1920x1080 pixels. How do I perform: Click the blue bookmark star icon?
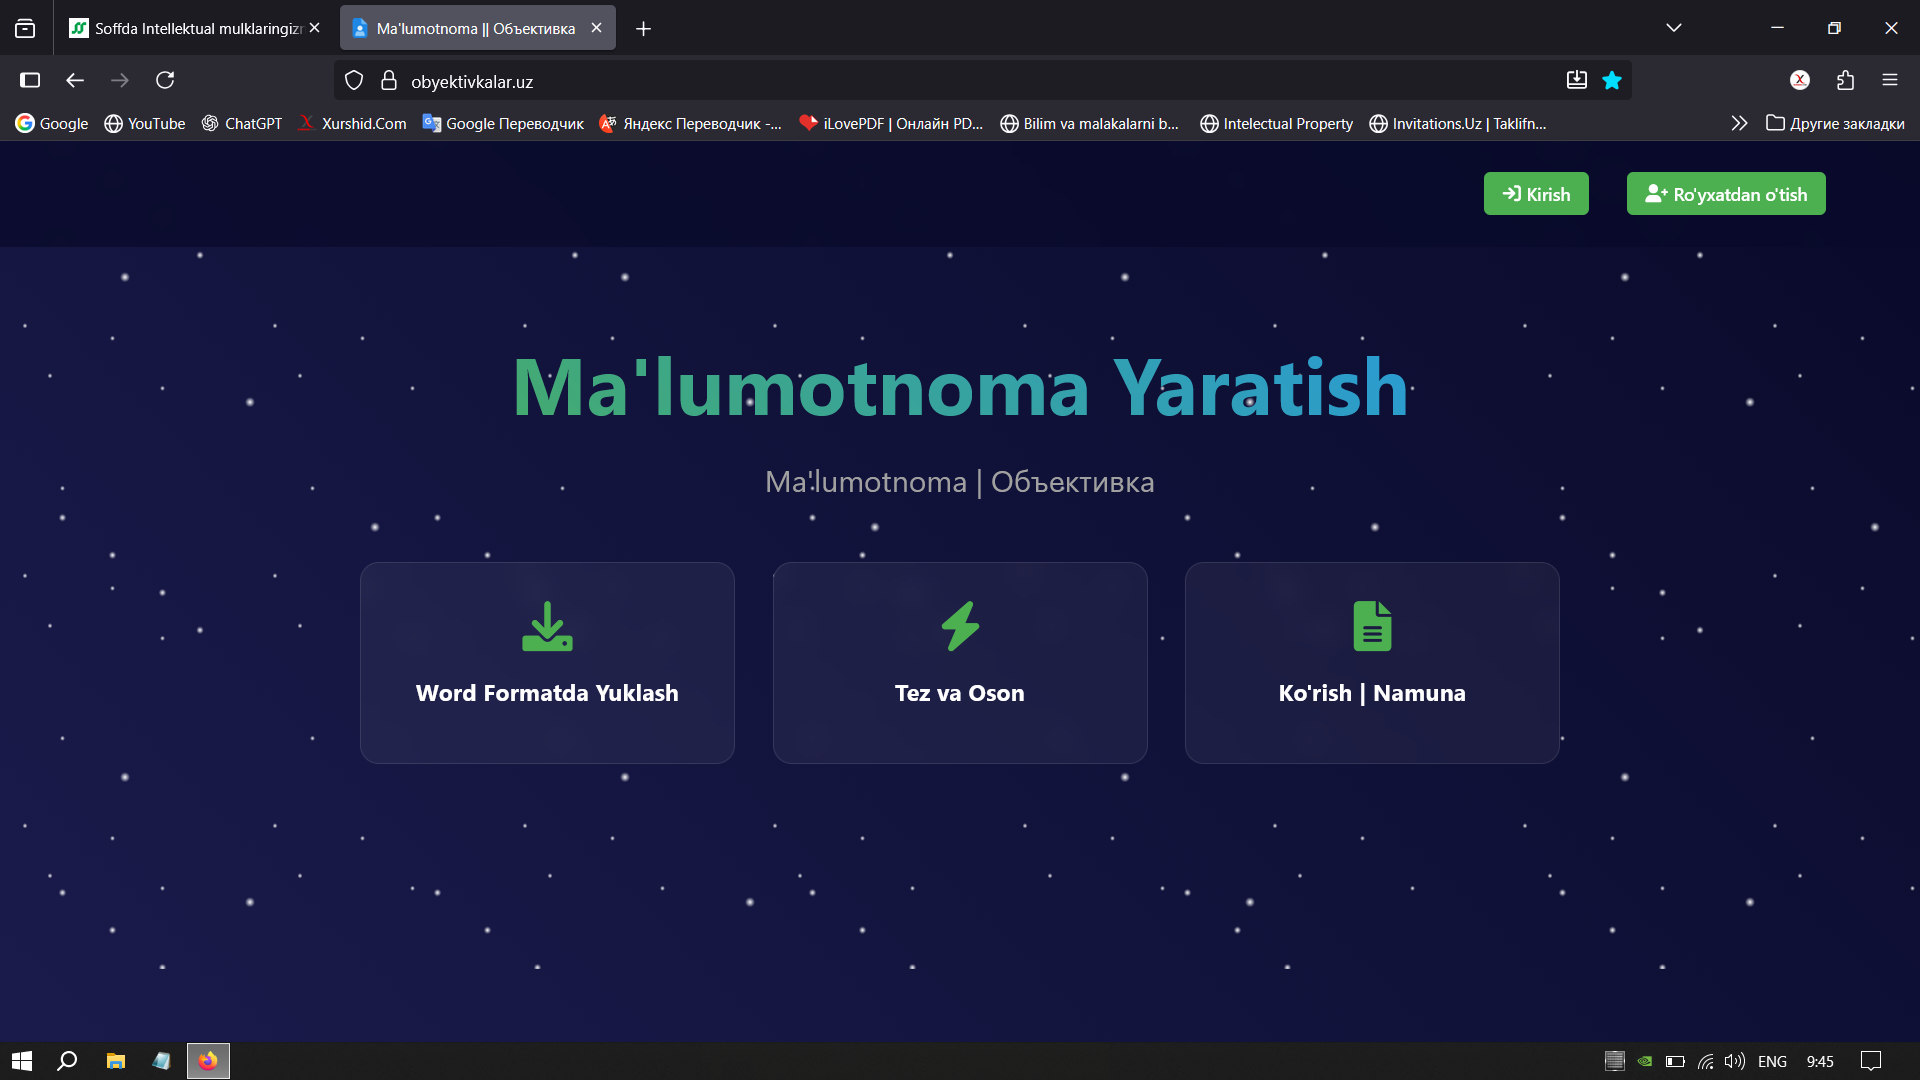[1612, 81]
